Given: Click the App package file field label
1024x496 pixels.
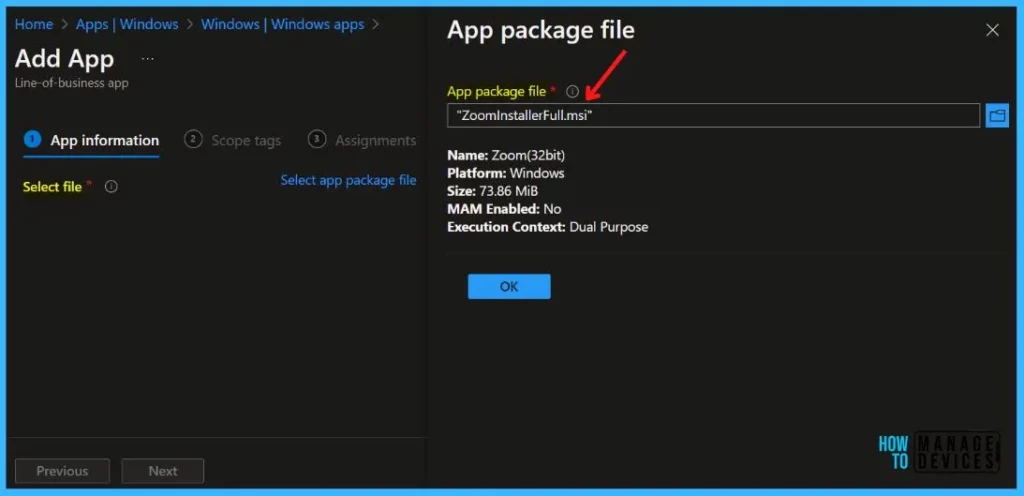Looking at the screenshot, I should [x=496, y=91].
